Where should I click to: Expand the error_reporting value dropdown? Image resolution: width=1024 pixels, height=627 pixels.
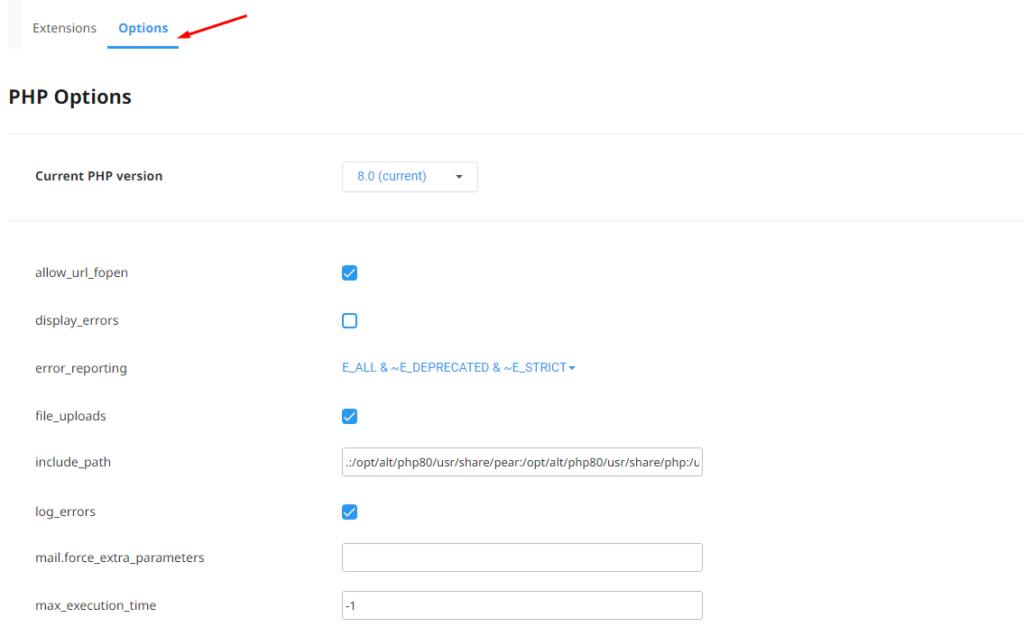tap(458, 368)
